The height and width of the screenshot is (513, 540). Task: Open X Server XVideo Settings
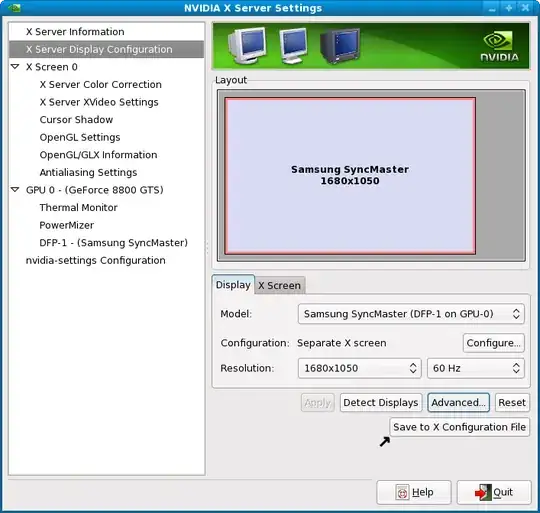(x=99, y=102)
